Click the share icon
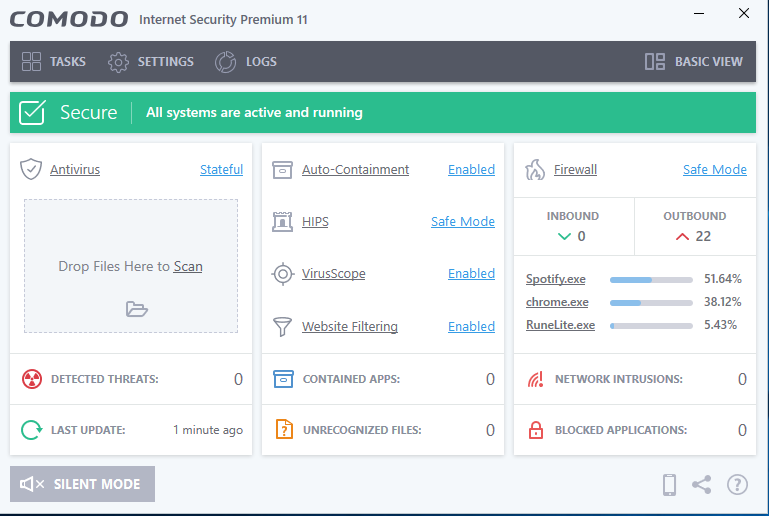This screenshot has height=516, width=769. 702,485
